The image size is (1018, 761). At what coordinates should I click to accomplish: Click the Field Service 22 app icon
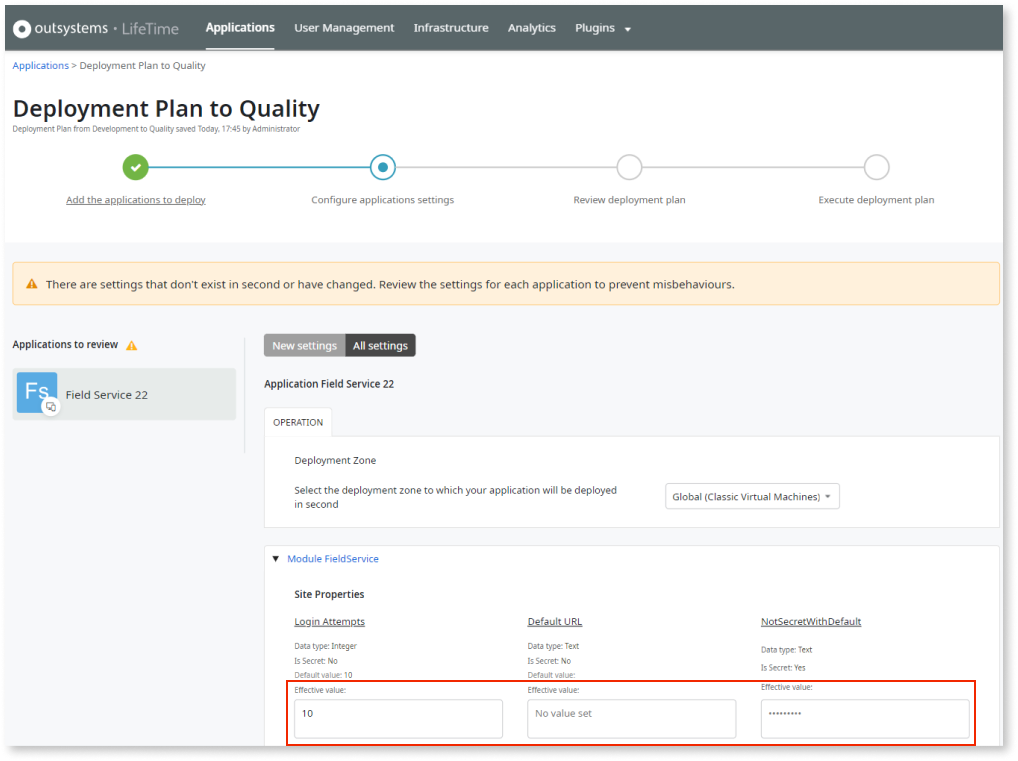(x=37, y=393)
